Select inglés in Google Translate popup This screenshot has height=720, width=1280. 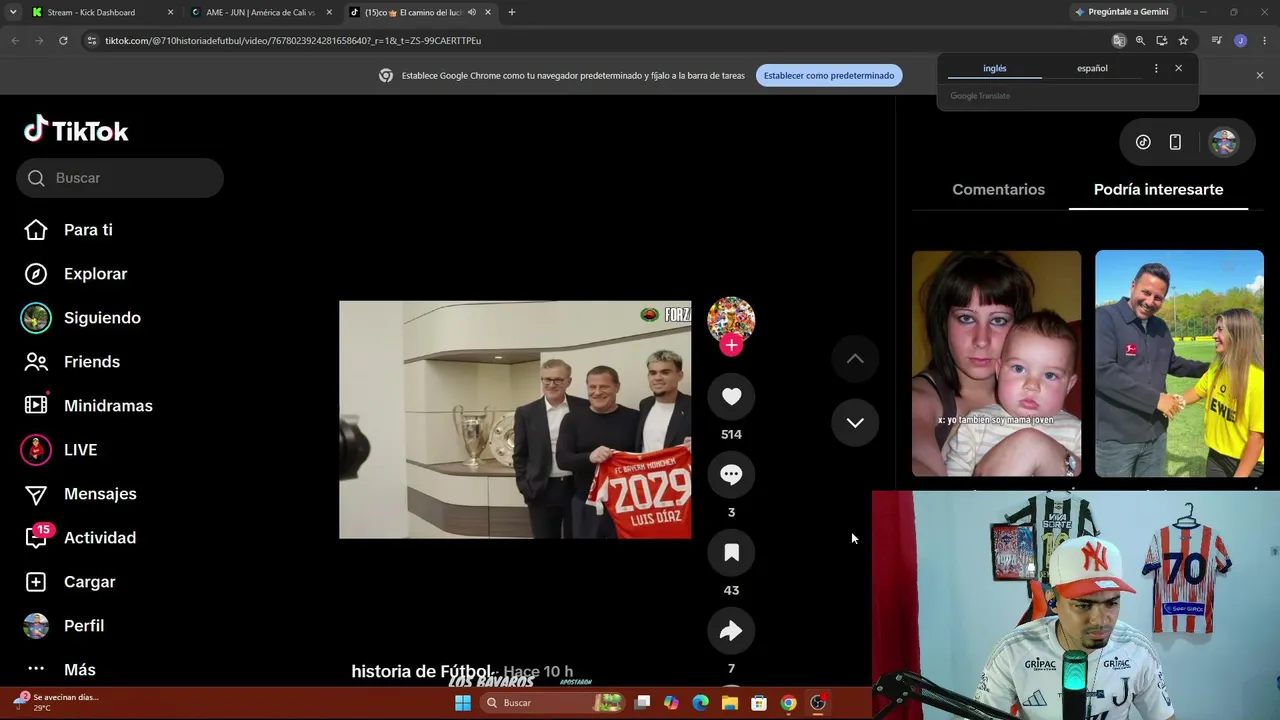point(995,68)
